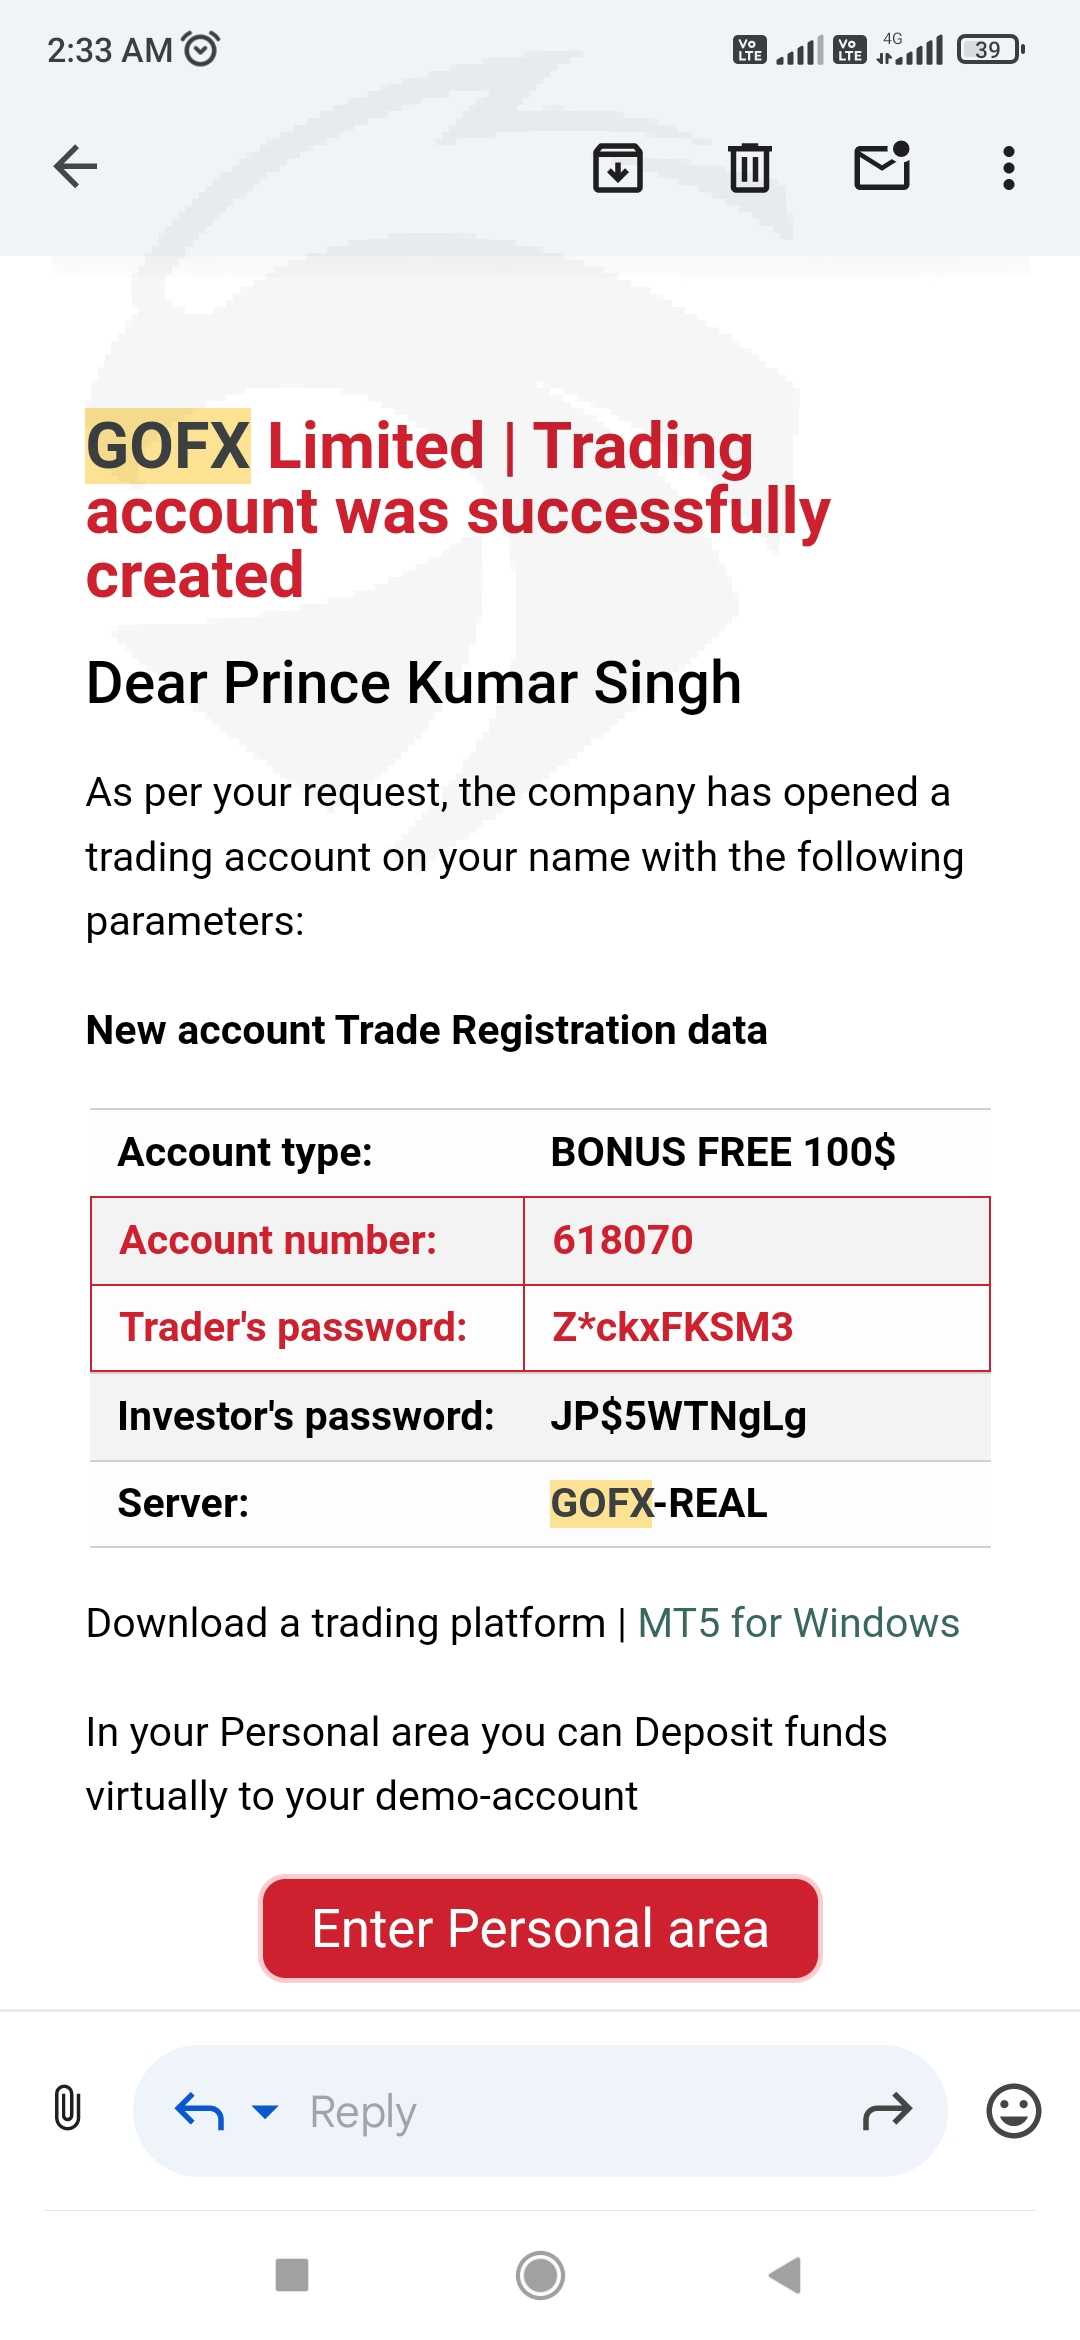Tap Android recent apps square button
This screenshot has width=1080, height=2340.
pyautogui.click(x=292, y=2275)
